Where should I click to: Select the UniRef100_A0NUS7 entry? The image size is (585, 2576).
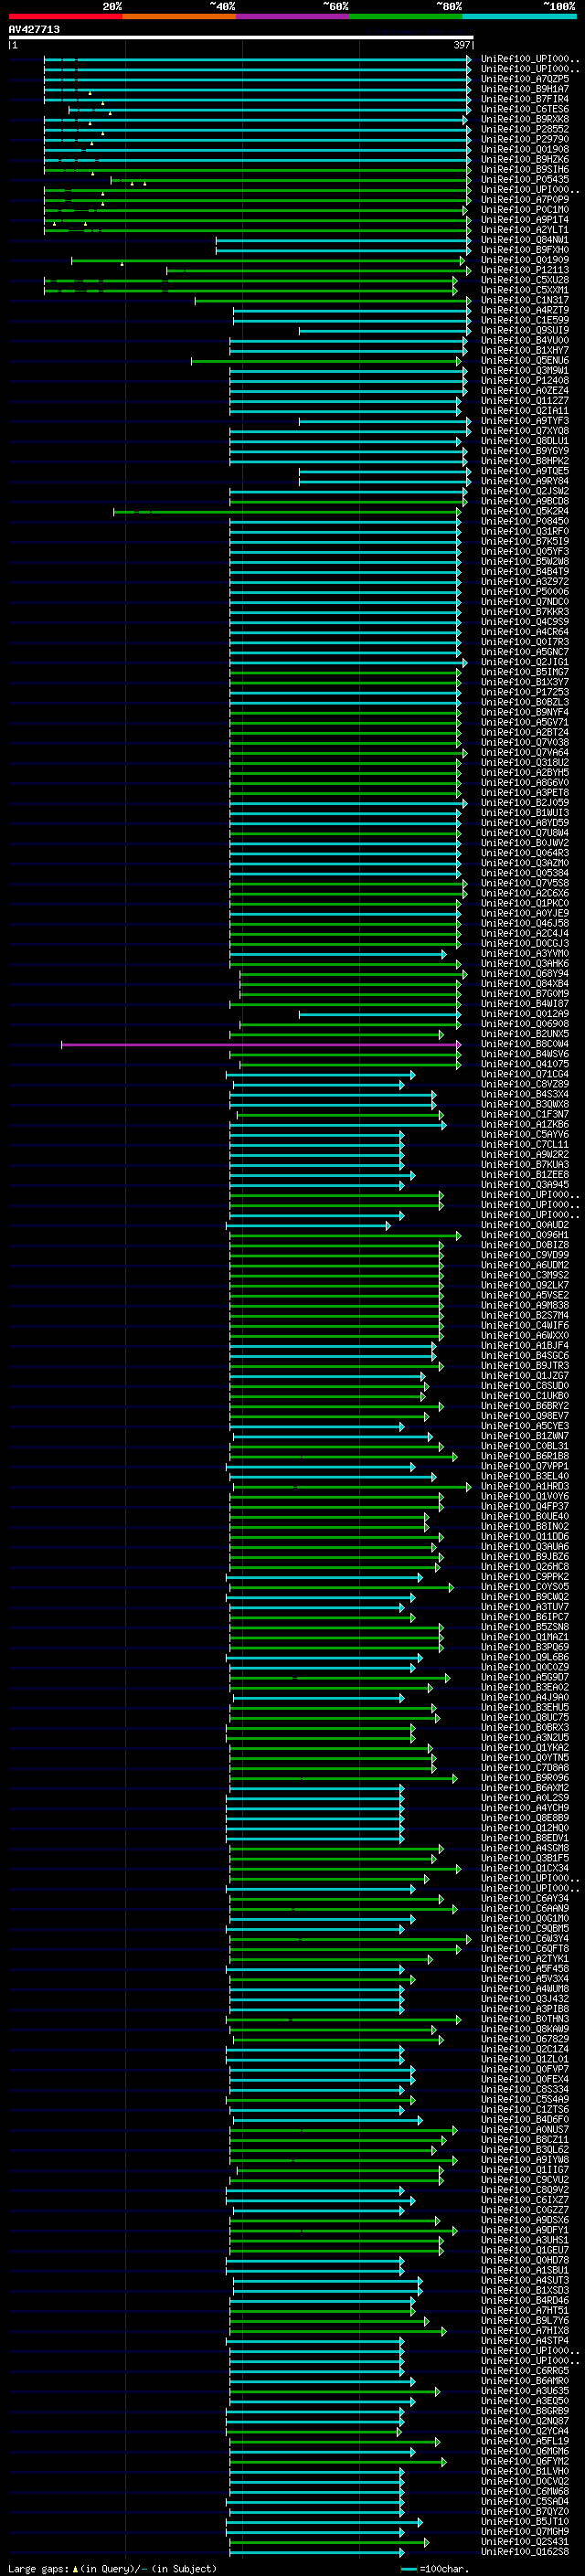pos(525,2129)
